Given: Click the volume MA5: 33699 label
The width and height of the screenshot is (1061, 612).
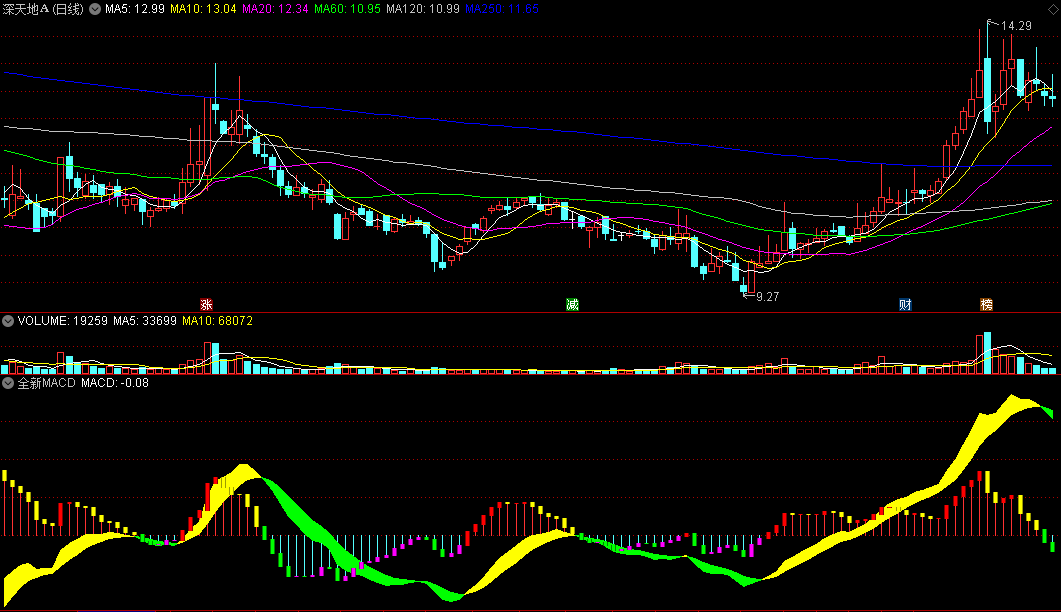Looking at the screenshot, I should click(x=145, y=321).
